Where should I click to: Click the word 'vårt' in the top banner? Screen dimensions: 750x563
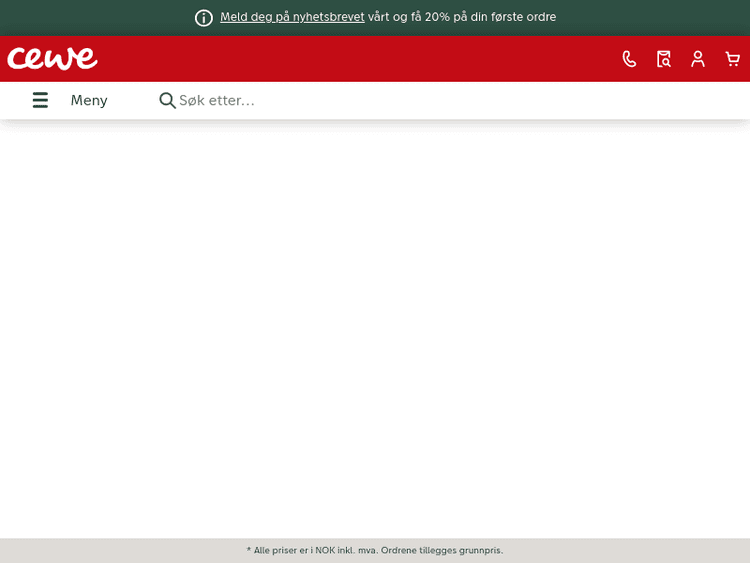tap(380, 17)
